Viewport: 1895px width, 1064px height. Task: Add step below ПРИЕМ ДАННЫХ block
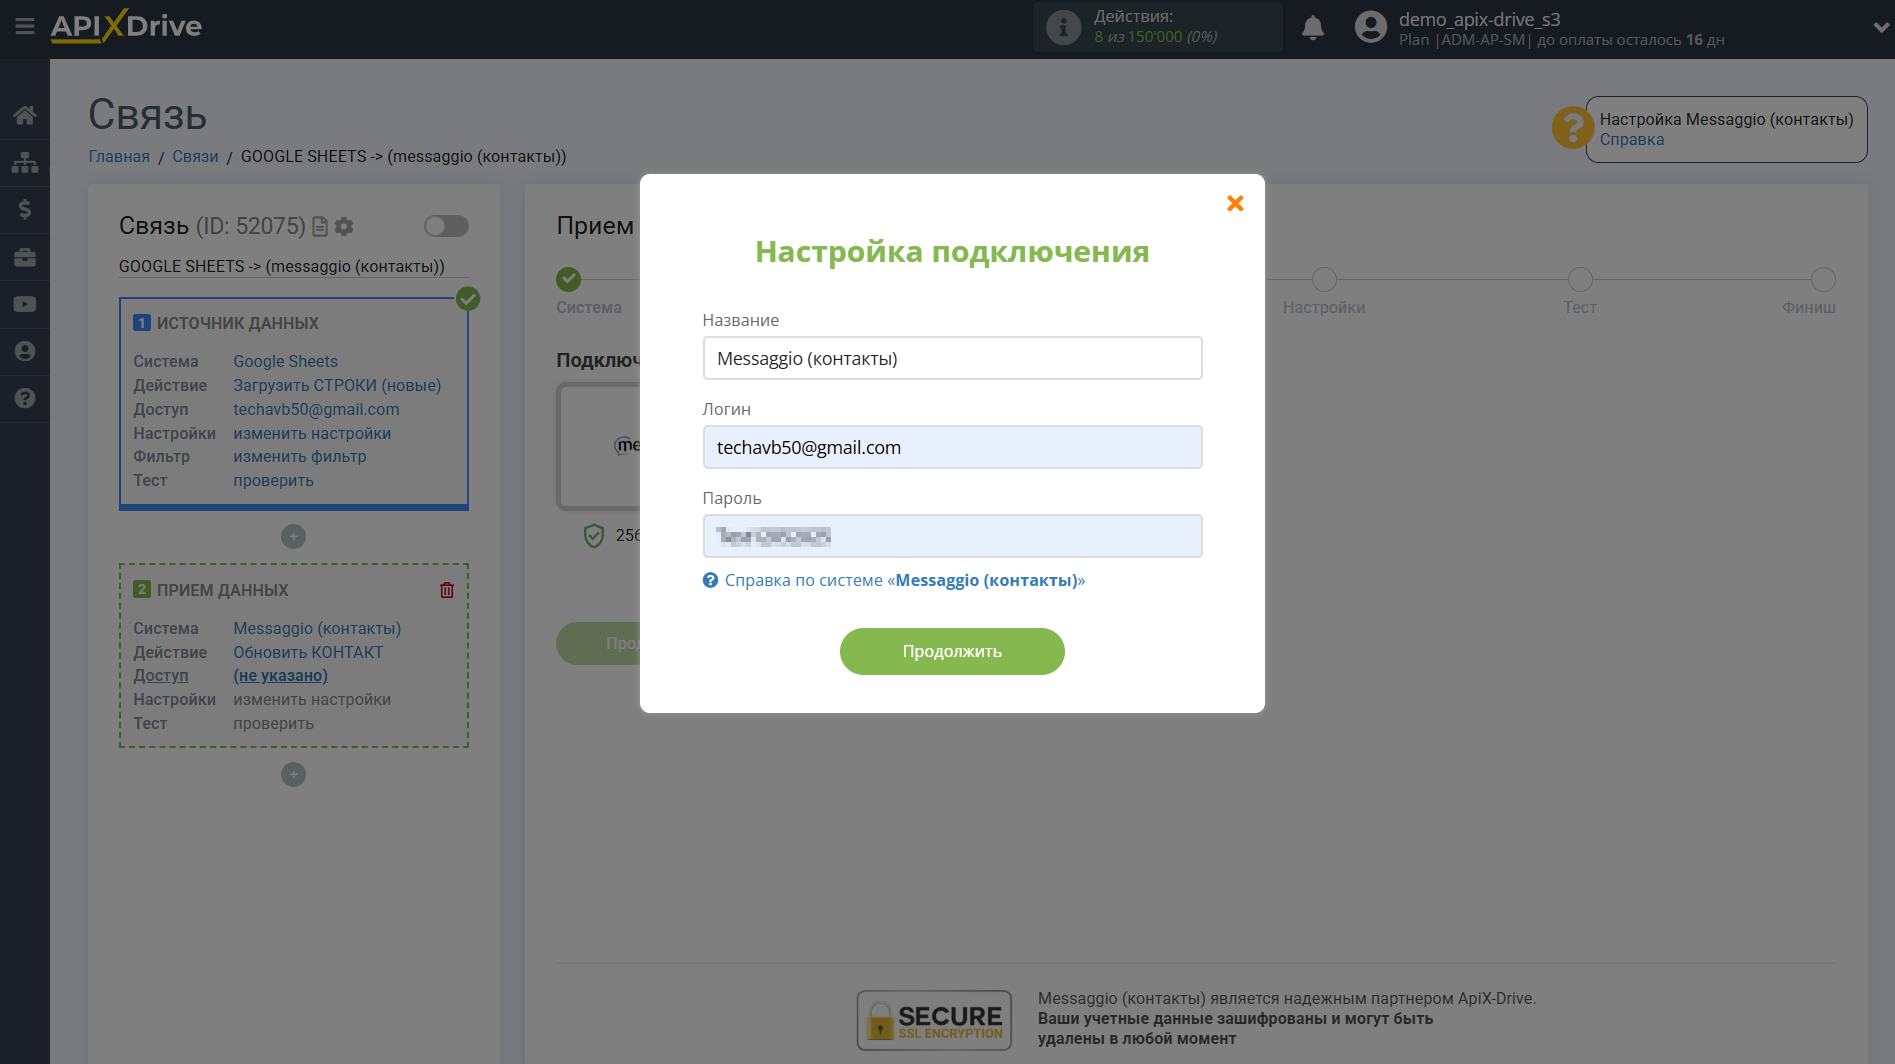[x=293, y=774]
